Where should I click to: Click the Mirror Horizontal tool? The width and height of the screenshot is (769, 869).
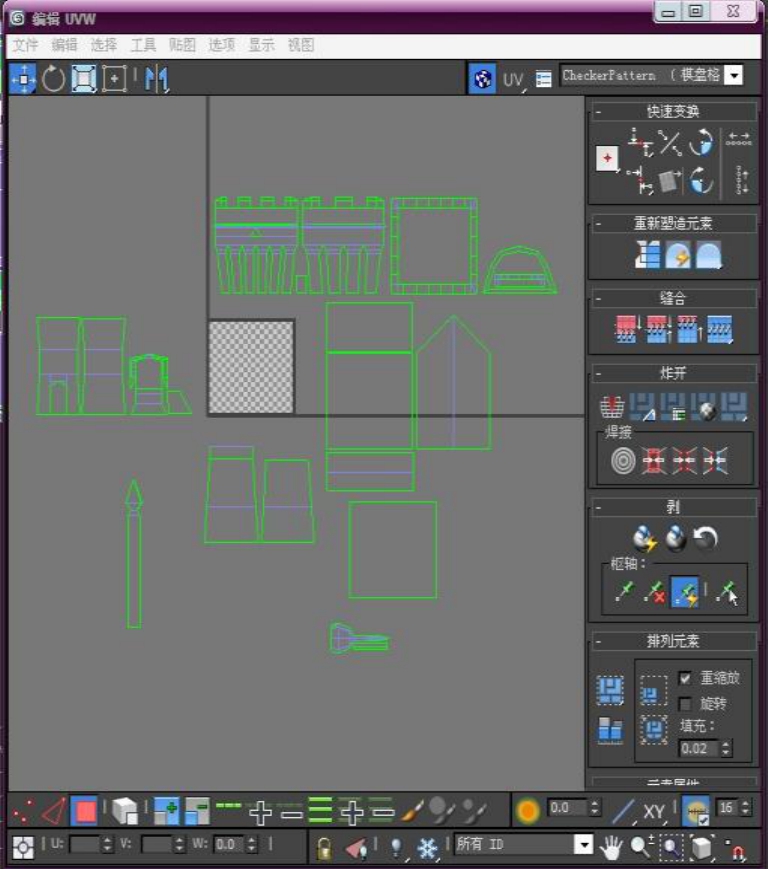coord(156,79)
